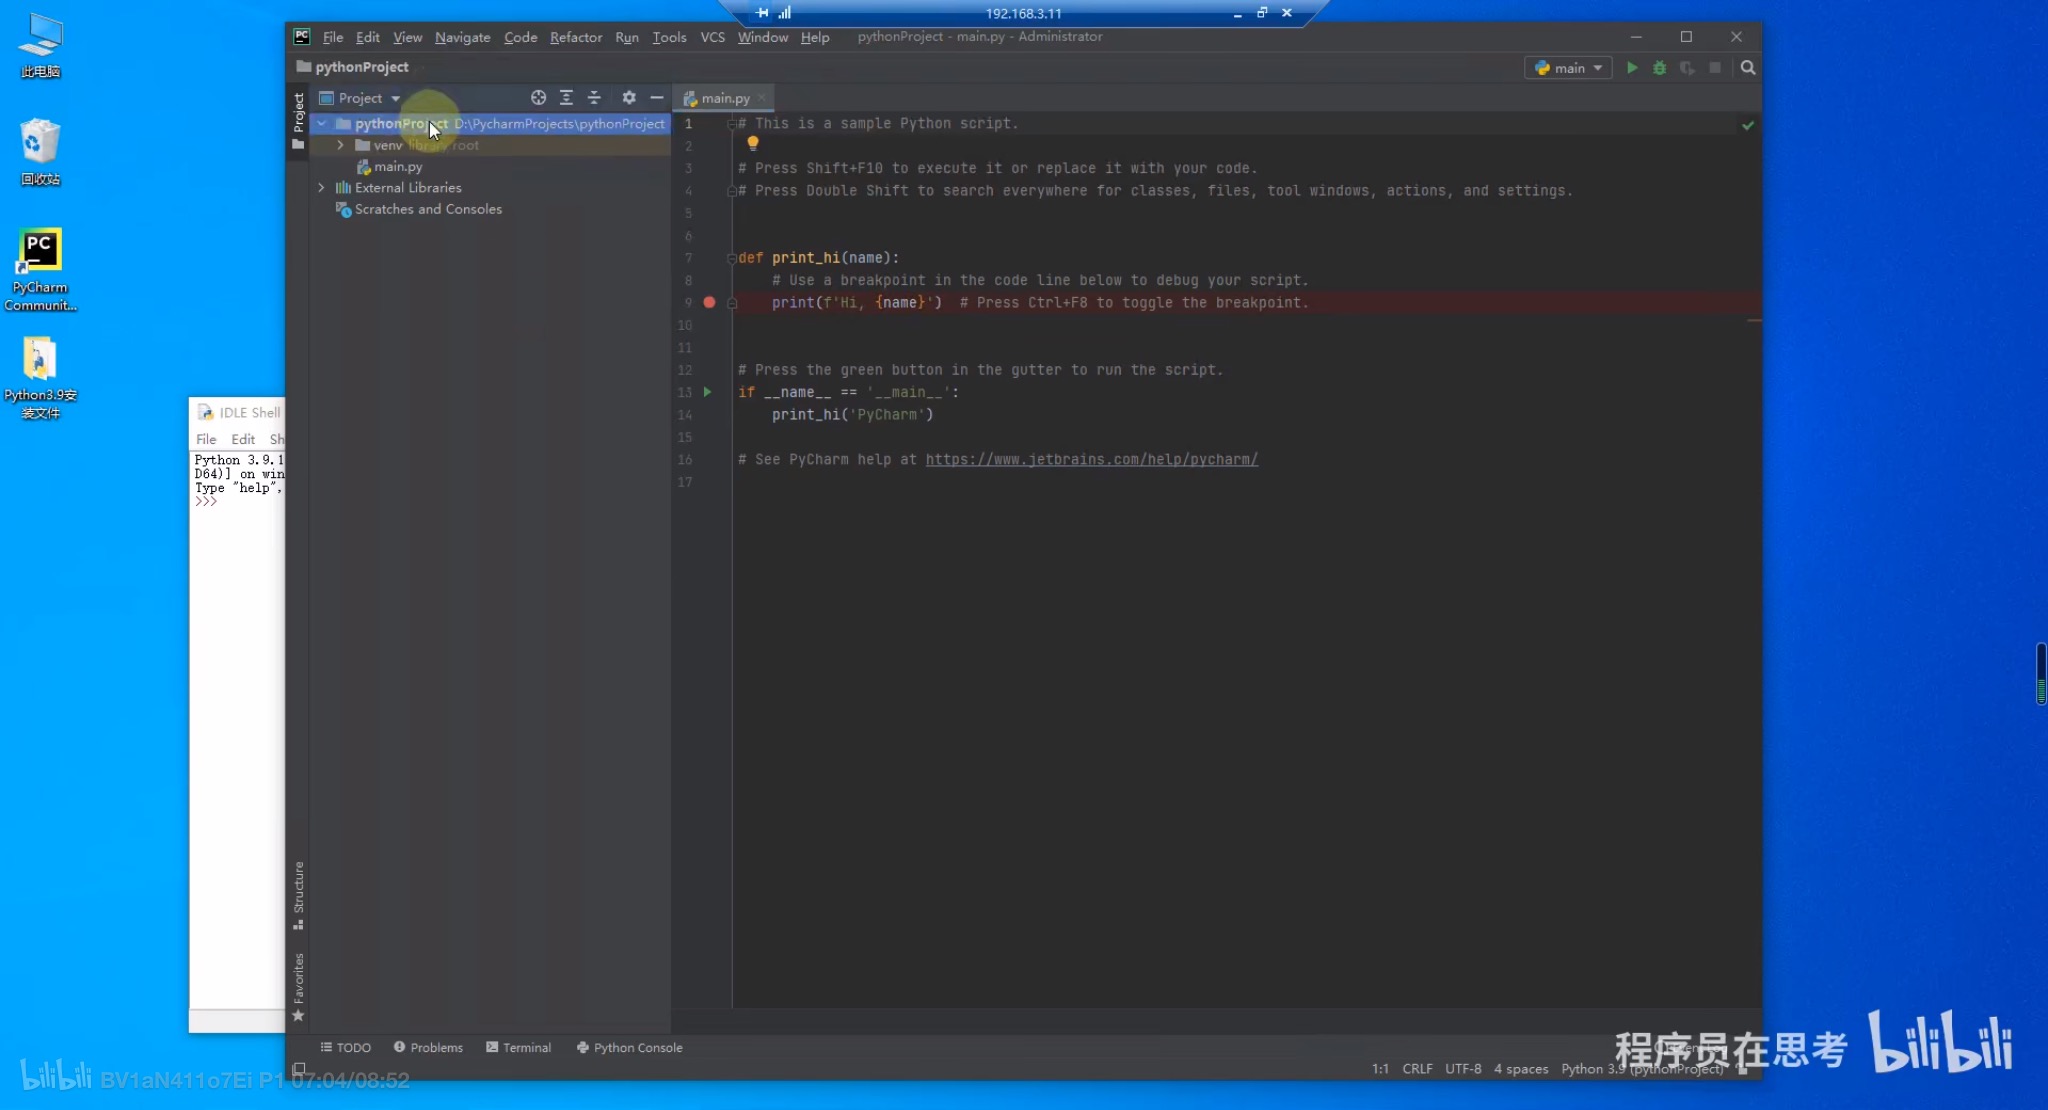2048x1110 pixels.
Task: Open File menu in IDLE Shell window
Action: 206,439
